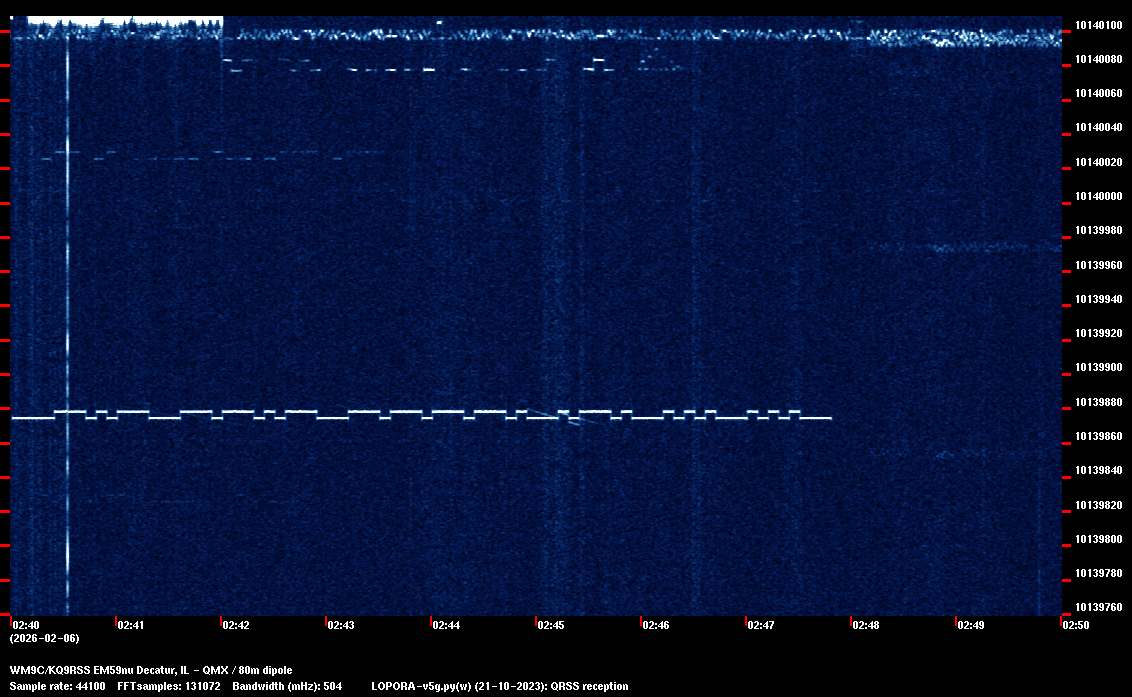1132x697 pixels.
Task: Click the 02:40 time label
Action: pyautogui.click(x=26, y=625)
